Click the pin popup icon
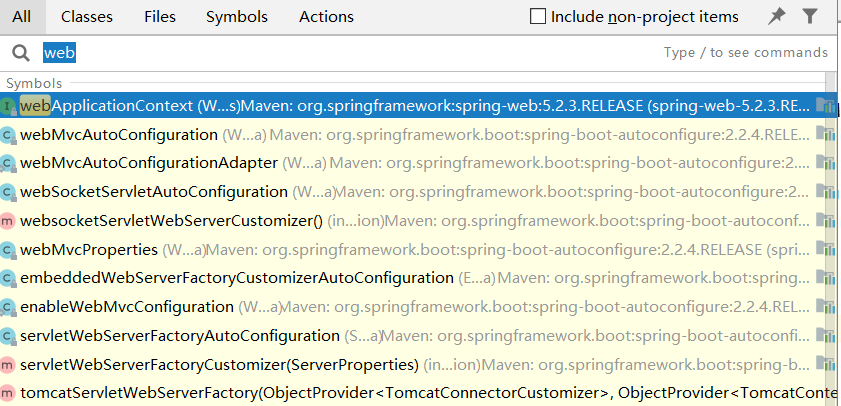 coord(776,17)
